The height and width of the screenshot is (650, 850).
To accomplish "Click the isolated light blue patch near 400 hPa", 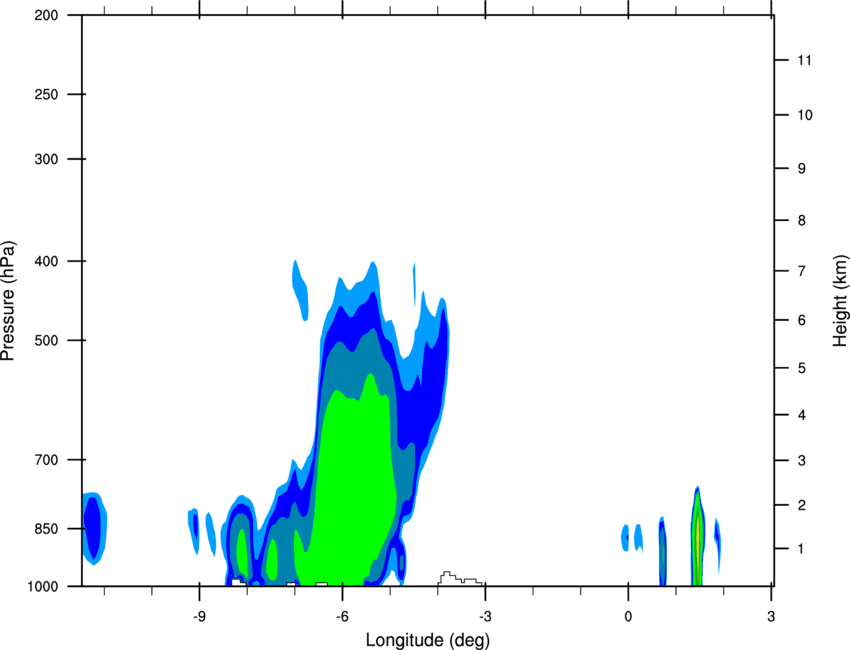I will pyautogui.click(x=300, y=290).
